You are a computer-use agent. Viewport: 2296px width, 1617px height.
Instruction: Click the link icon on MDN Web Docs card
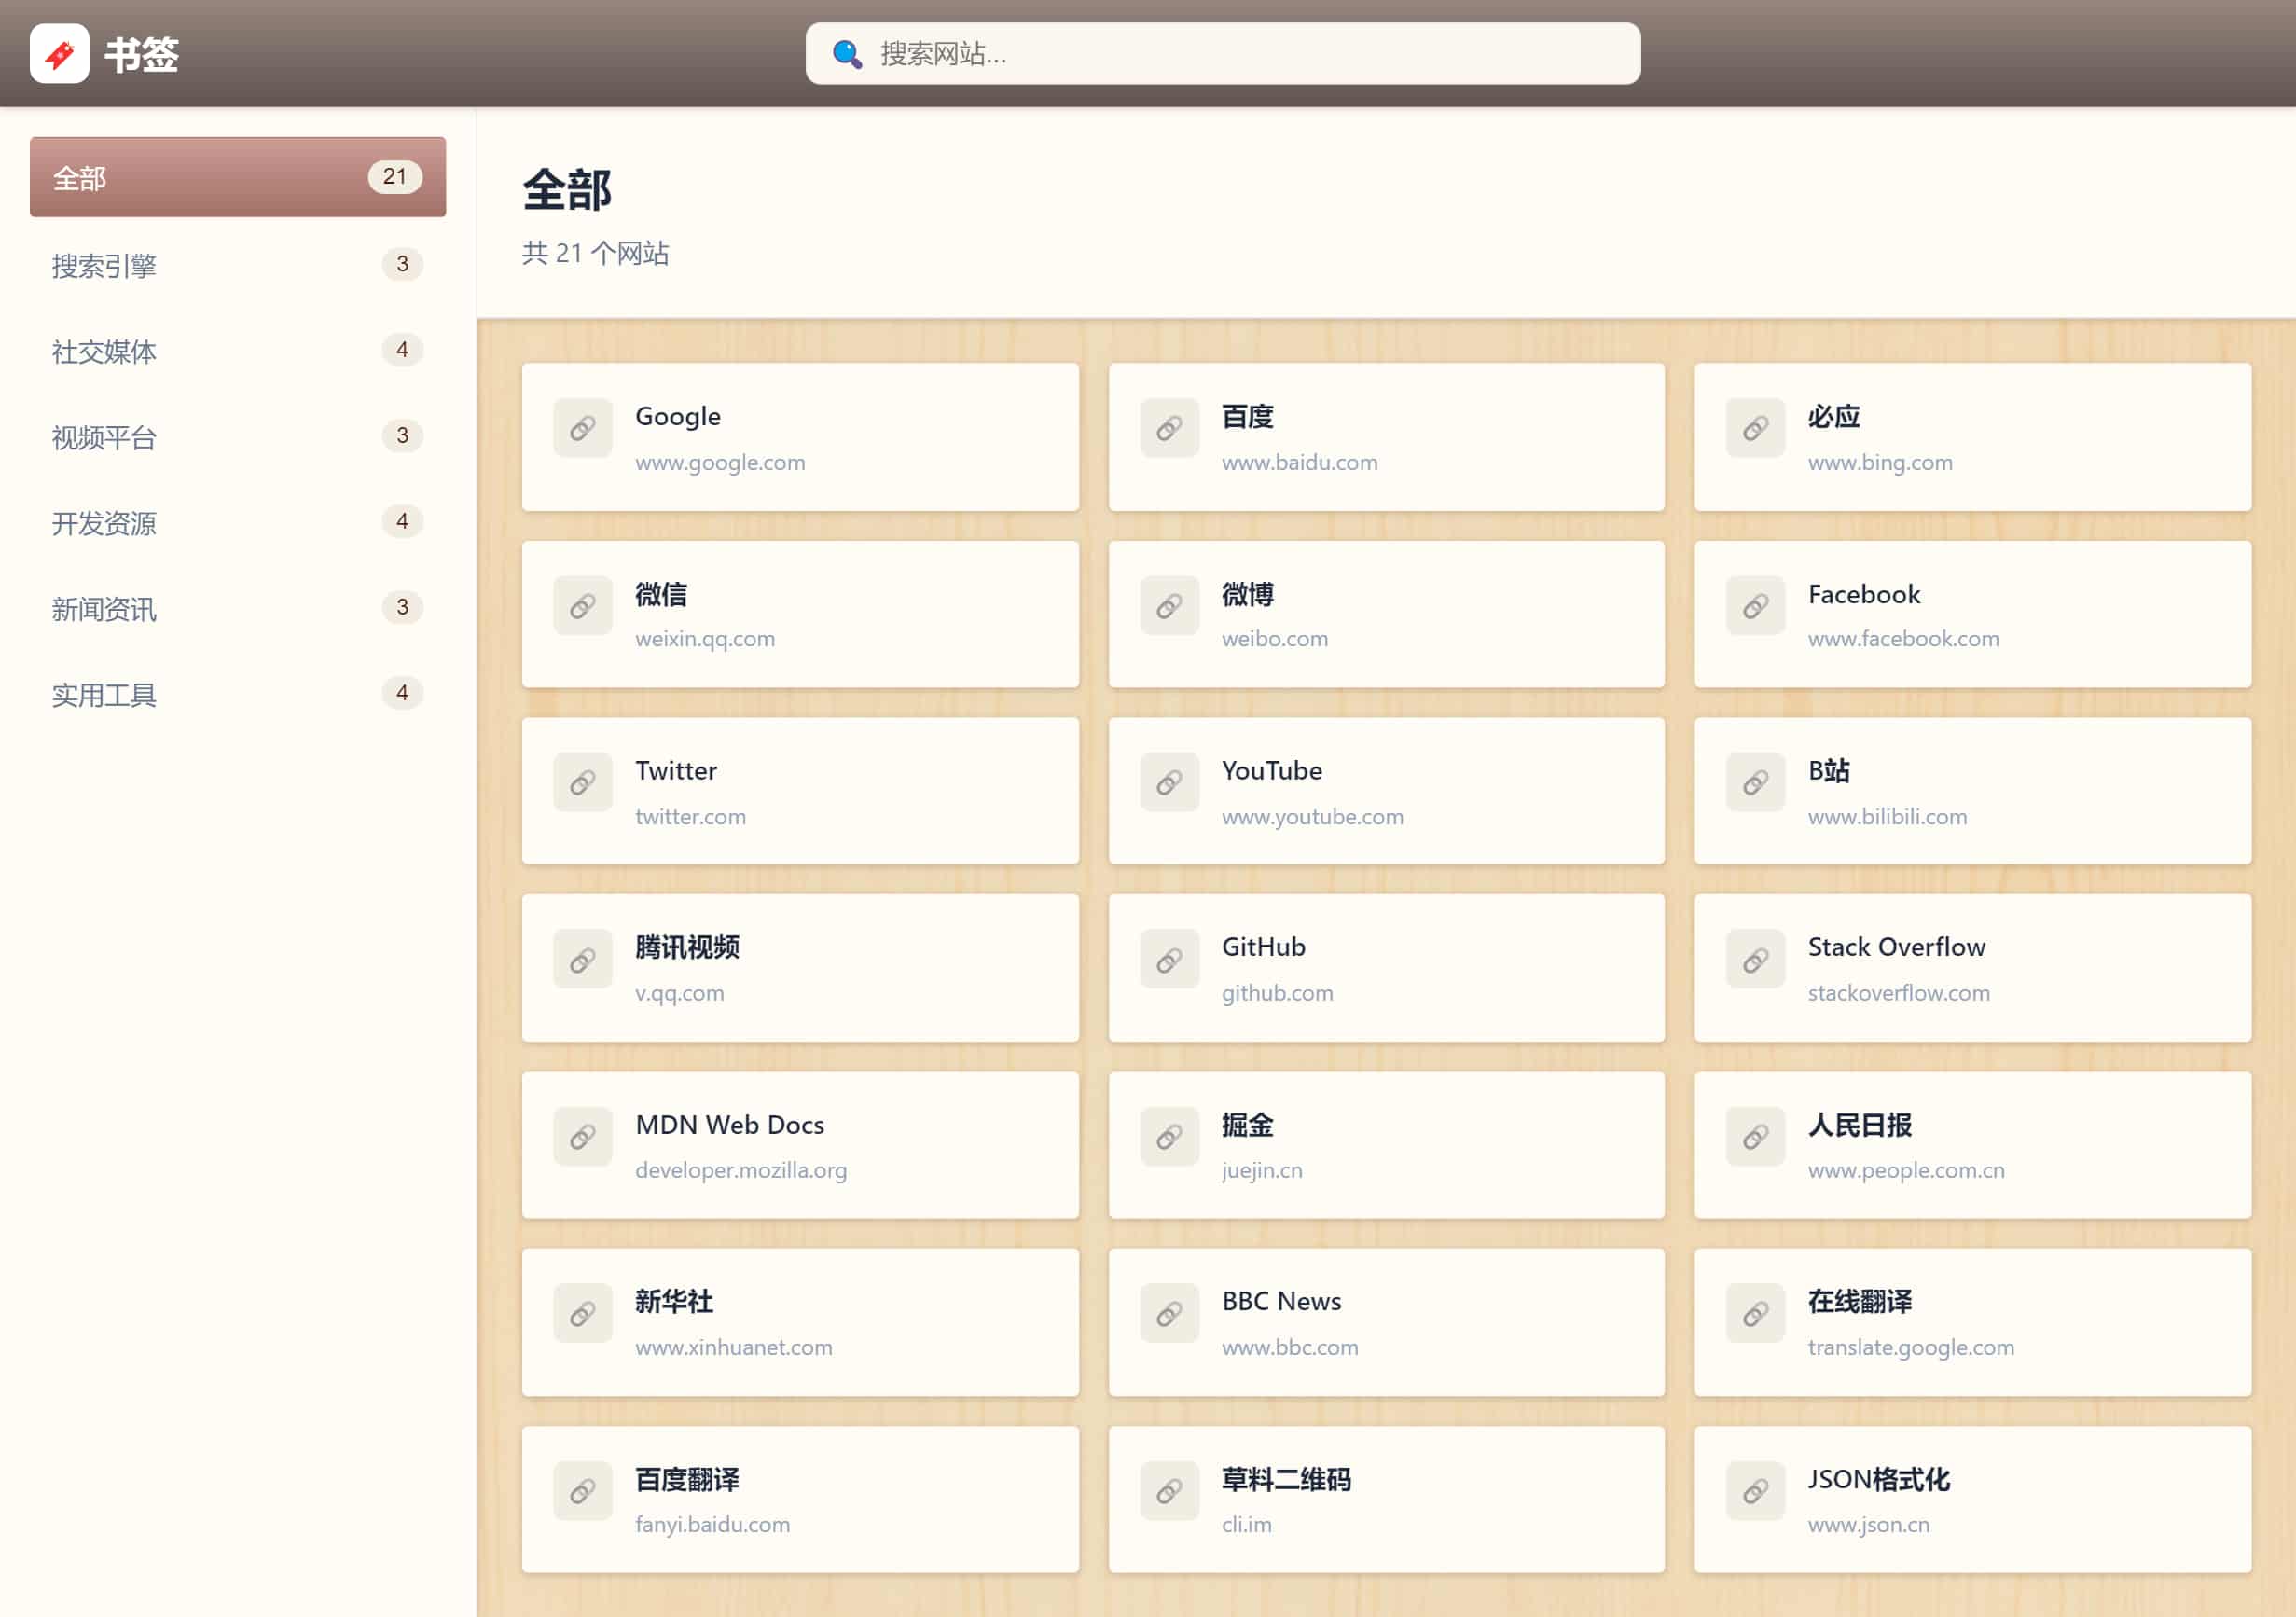click(x=583, y=1136)
